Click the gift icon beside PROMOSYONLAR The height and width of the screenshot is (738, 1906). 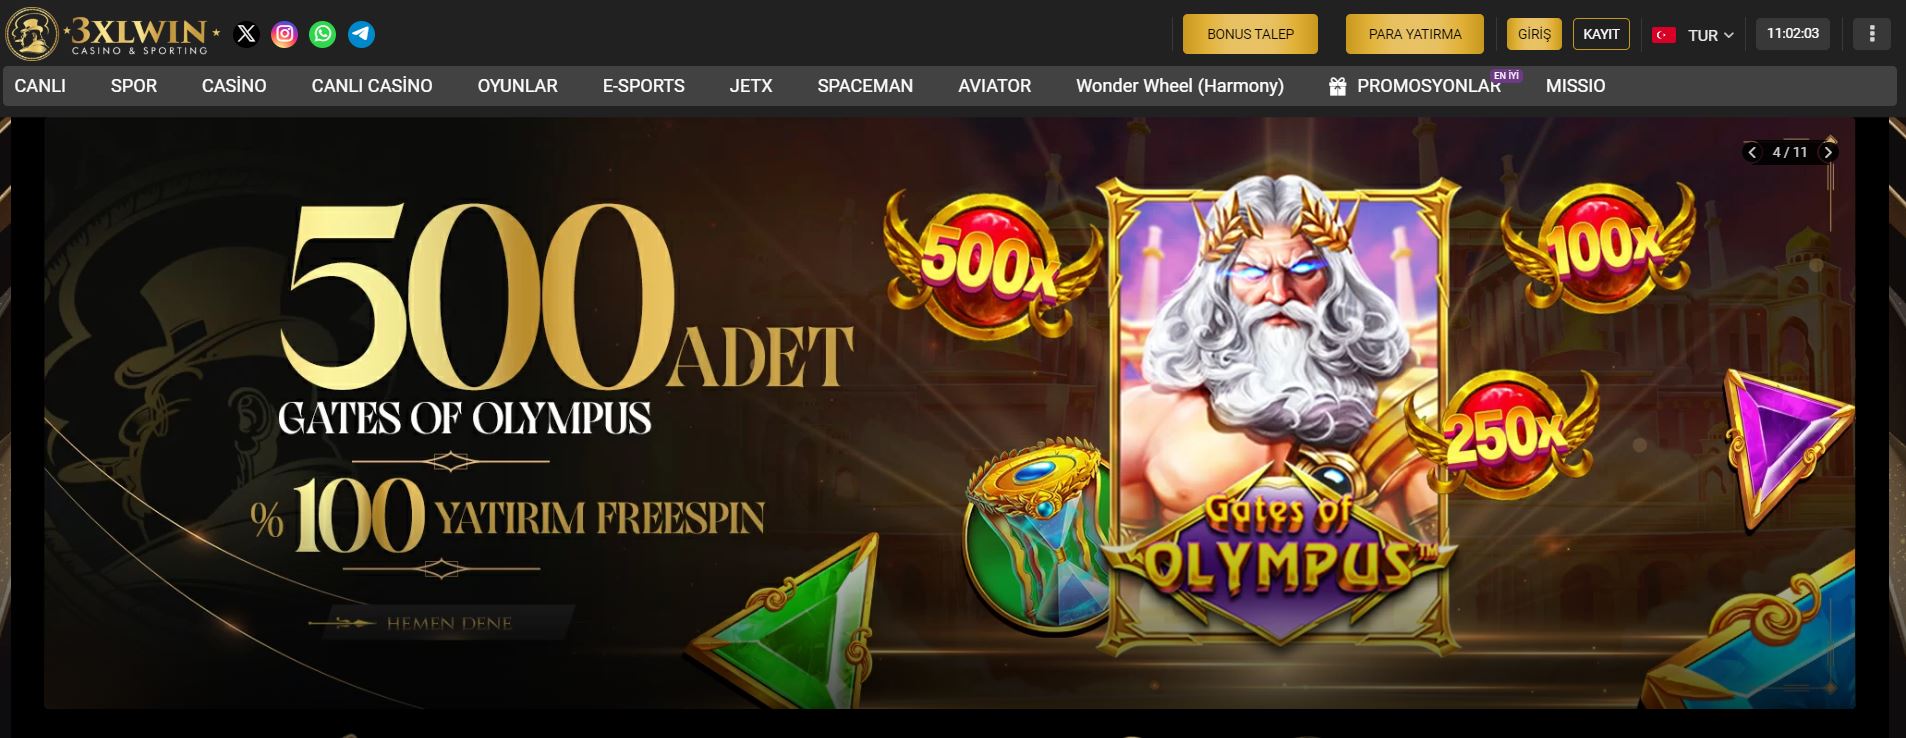(1337, 86)
